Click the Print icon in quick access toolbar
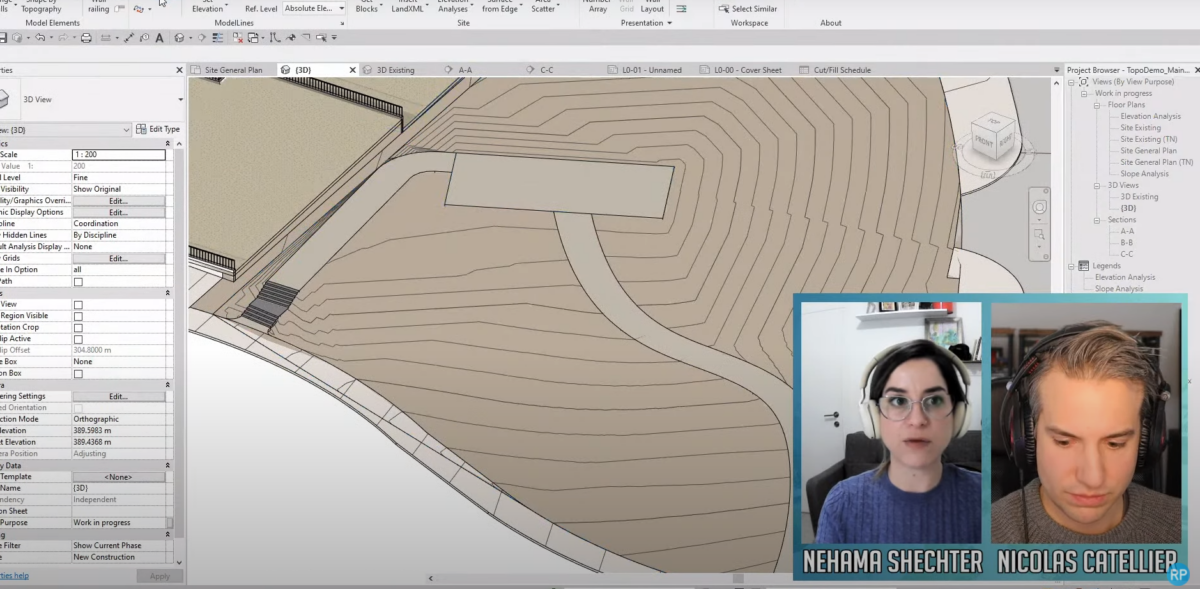The width and height of the screenshot is (1200, 589). click(86, 38)
